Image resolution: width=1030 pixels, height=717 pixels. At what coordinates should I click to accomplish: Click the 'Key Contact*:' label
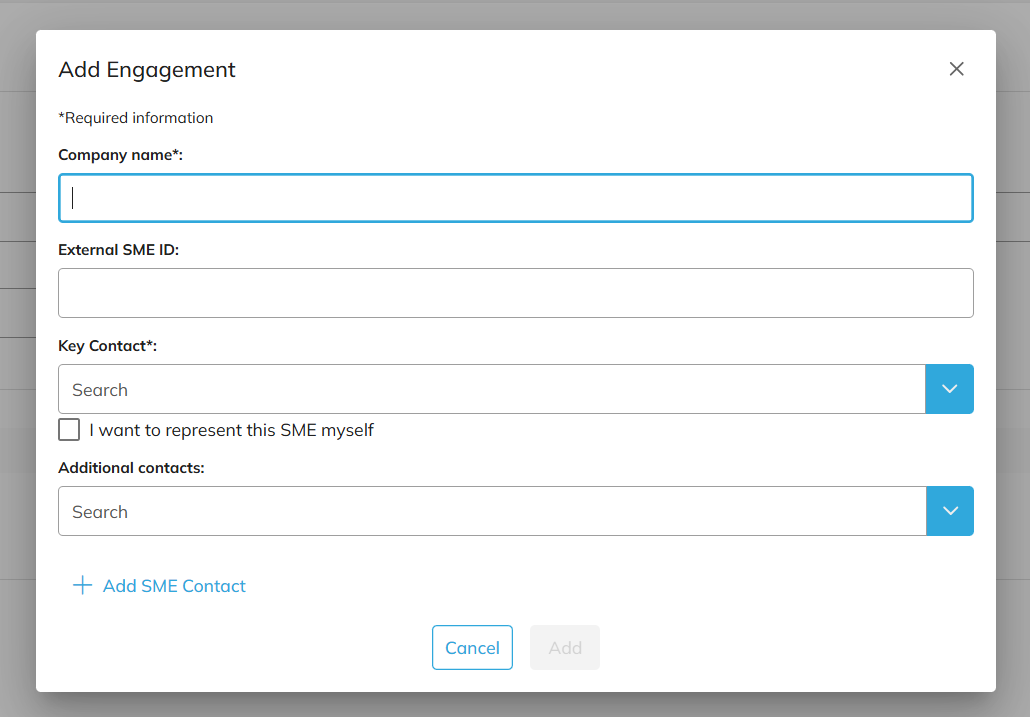click(x=107, y=346)
